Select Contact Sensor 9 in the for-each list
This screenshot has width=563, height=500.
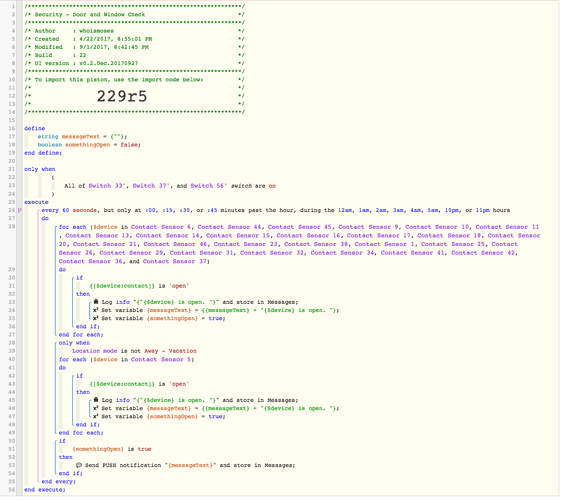pyautogui.click(x=368, y=228)
